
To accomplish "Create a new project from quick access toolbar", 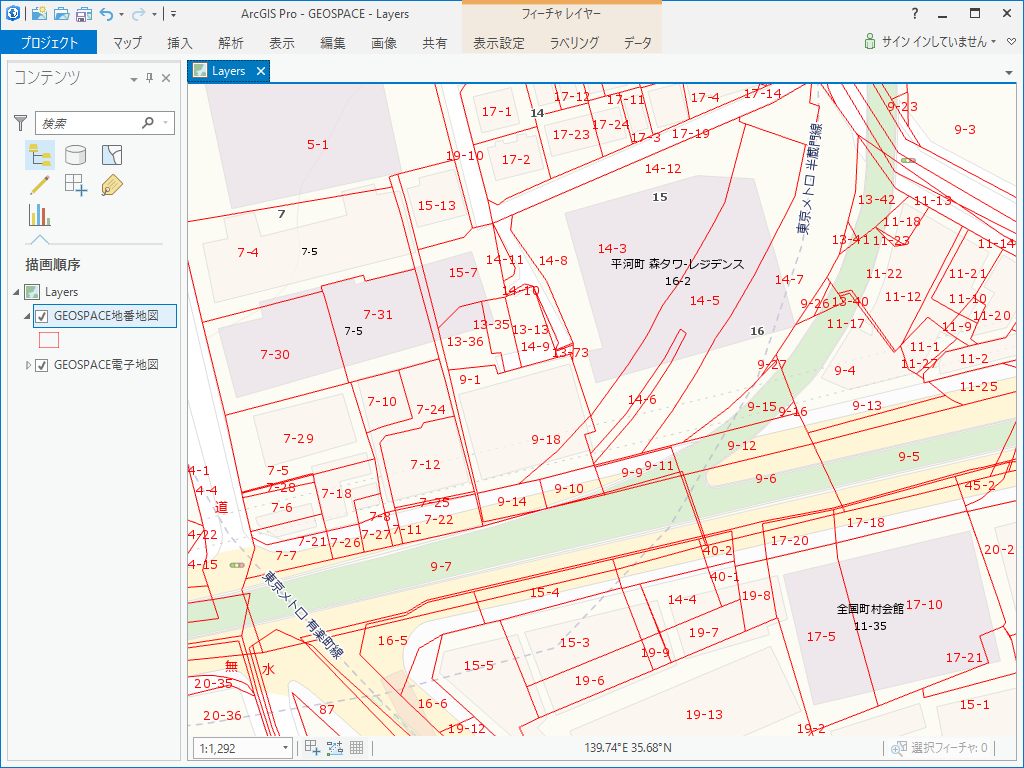I will [x=39, y=13].
